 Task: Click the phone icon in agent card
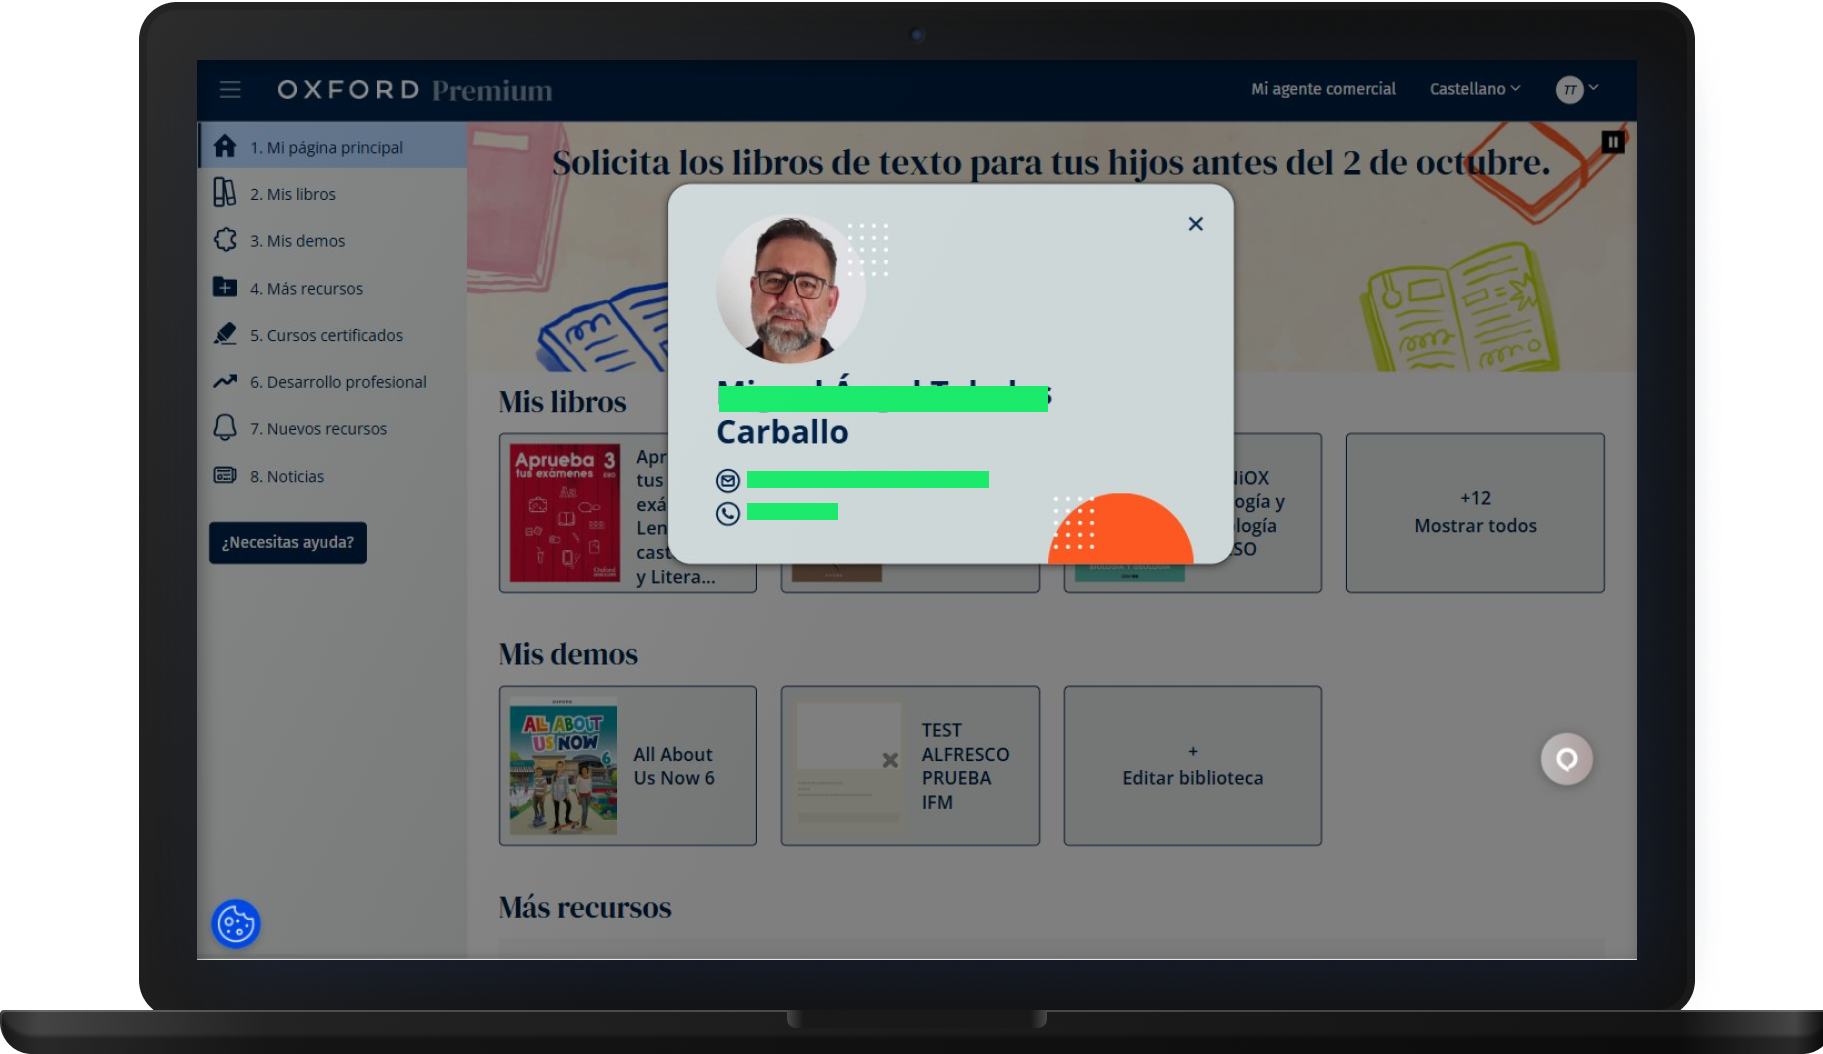[728, 513]
